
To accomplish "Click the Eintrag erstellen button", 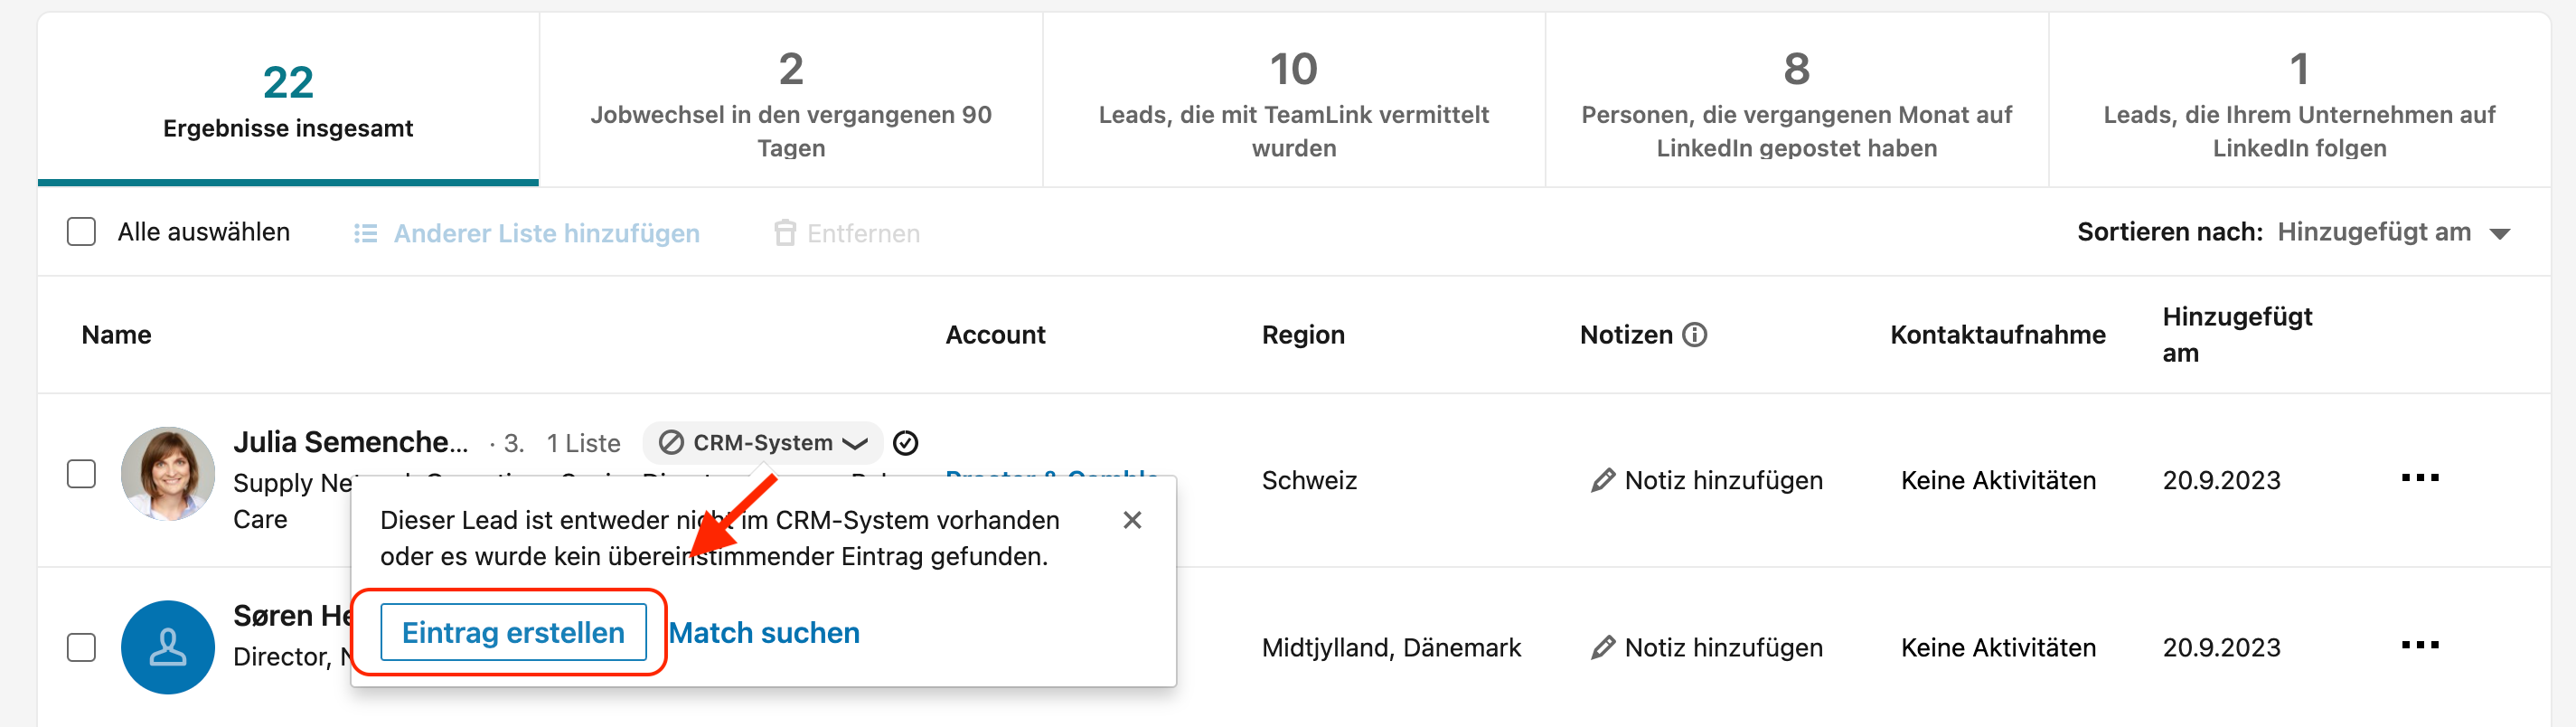I will pos(513,633).
